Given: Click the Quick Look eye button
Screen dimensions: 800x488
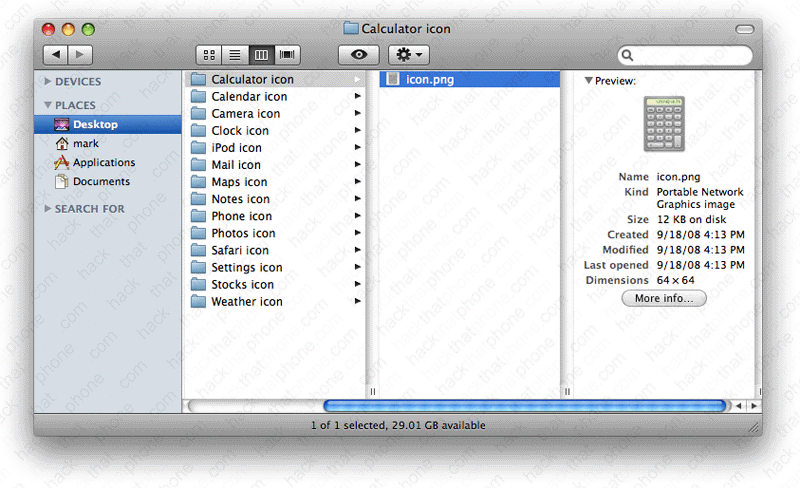Looking at the screenshot, I should click(358, 55).
